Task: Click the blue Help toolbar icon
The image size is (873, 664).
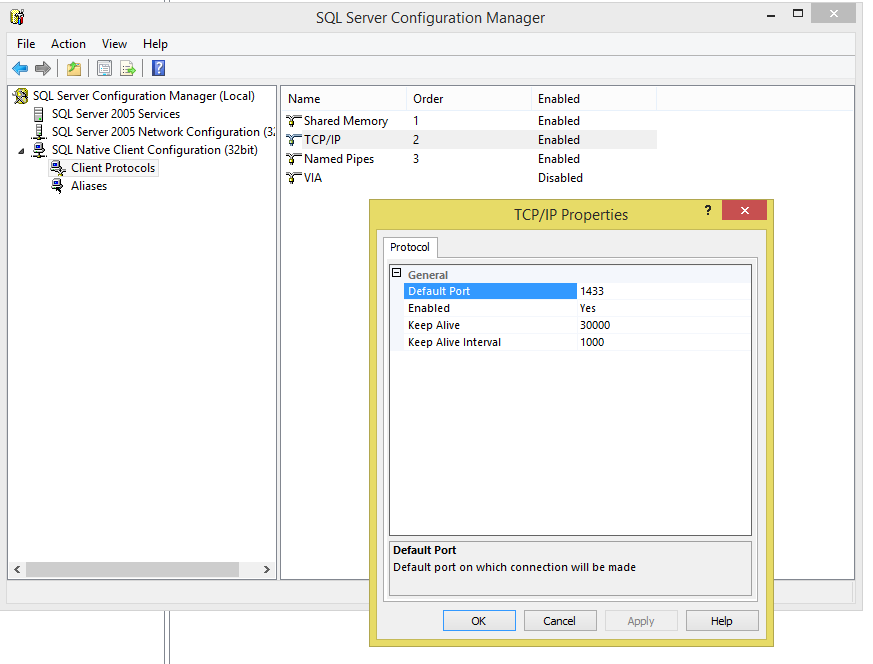Action: [x=159, y=68]
